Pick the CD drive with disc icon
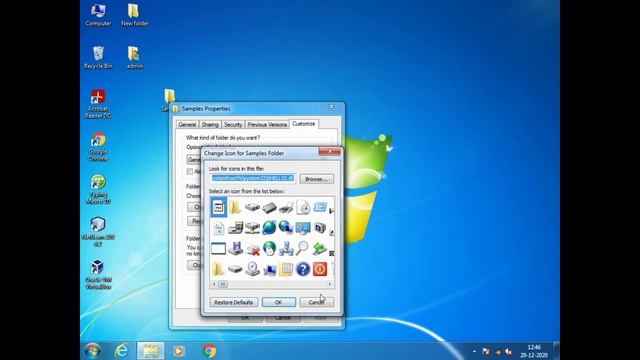 tap(252, 269)
